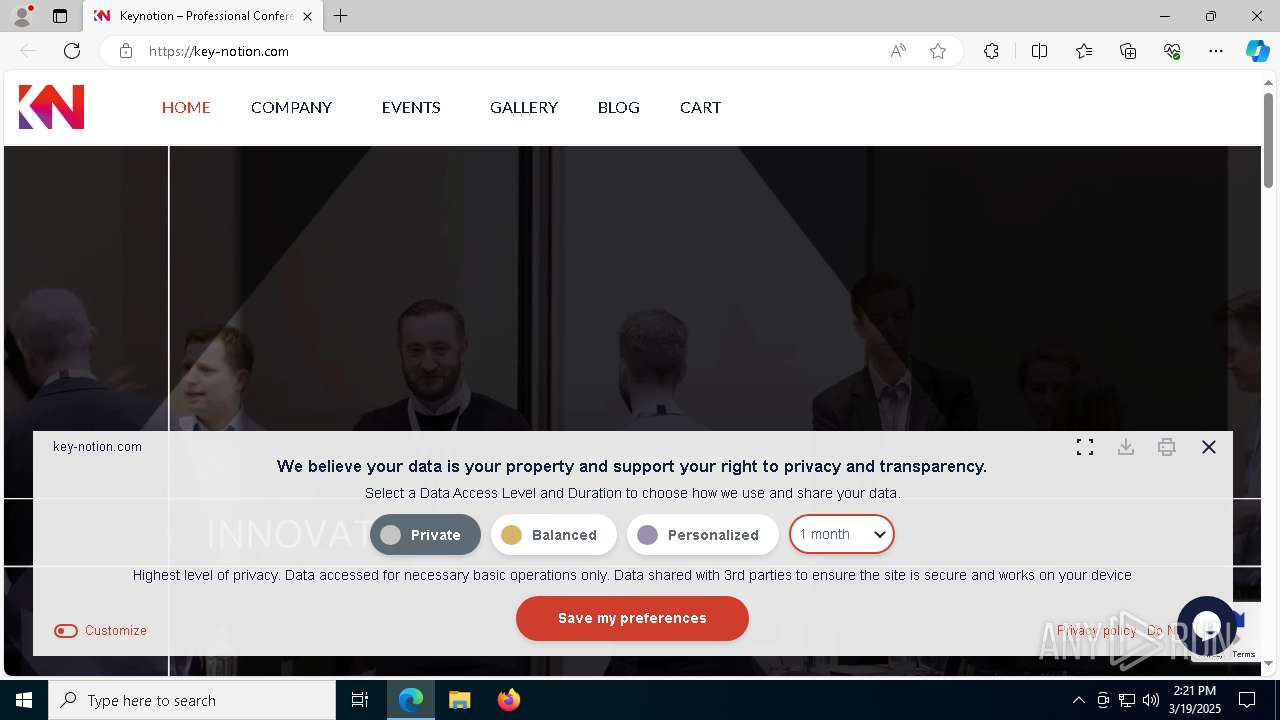Screen dimensions: 1280x720
Task: Open Microsoft Edge from taskbar
Action: tap(411, 700)
